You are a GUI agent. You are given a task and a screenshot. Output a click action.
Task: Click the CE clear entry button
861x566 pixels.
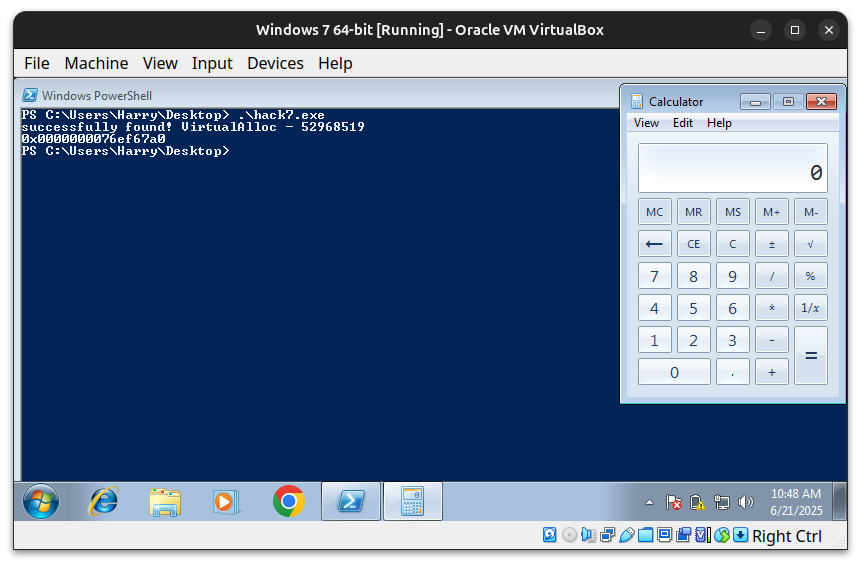(694, 244)
